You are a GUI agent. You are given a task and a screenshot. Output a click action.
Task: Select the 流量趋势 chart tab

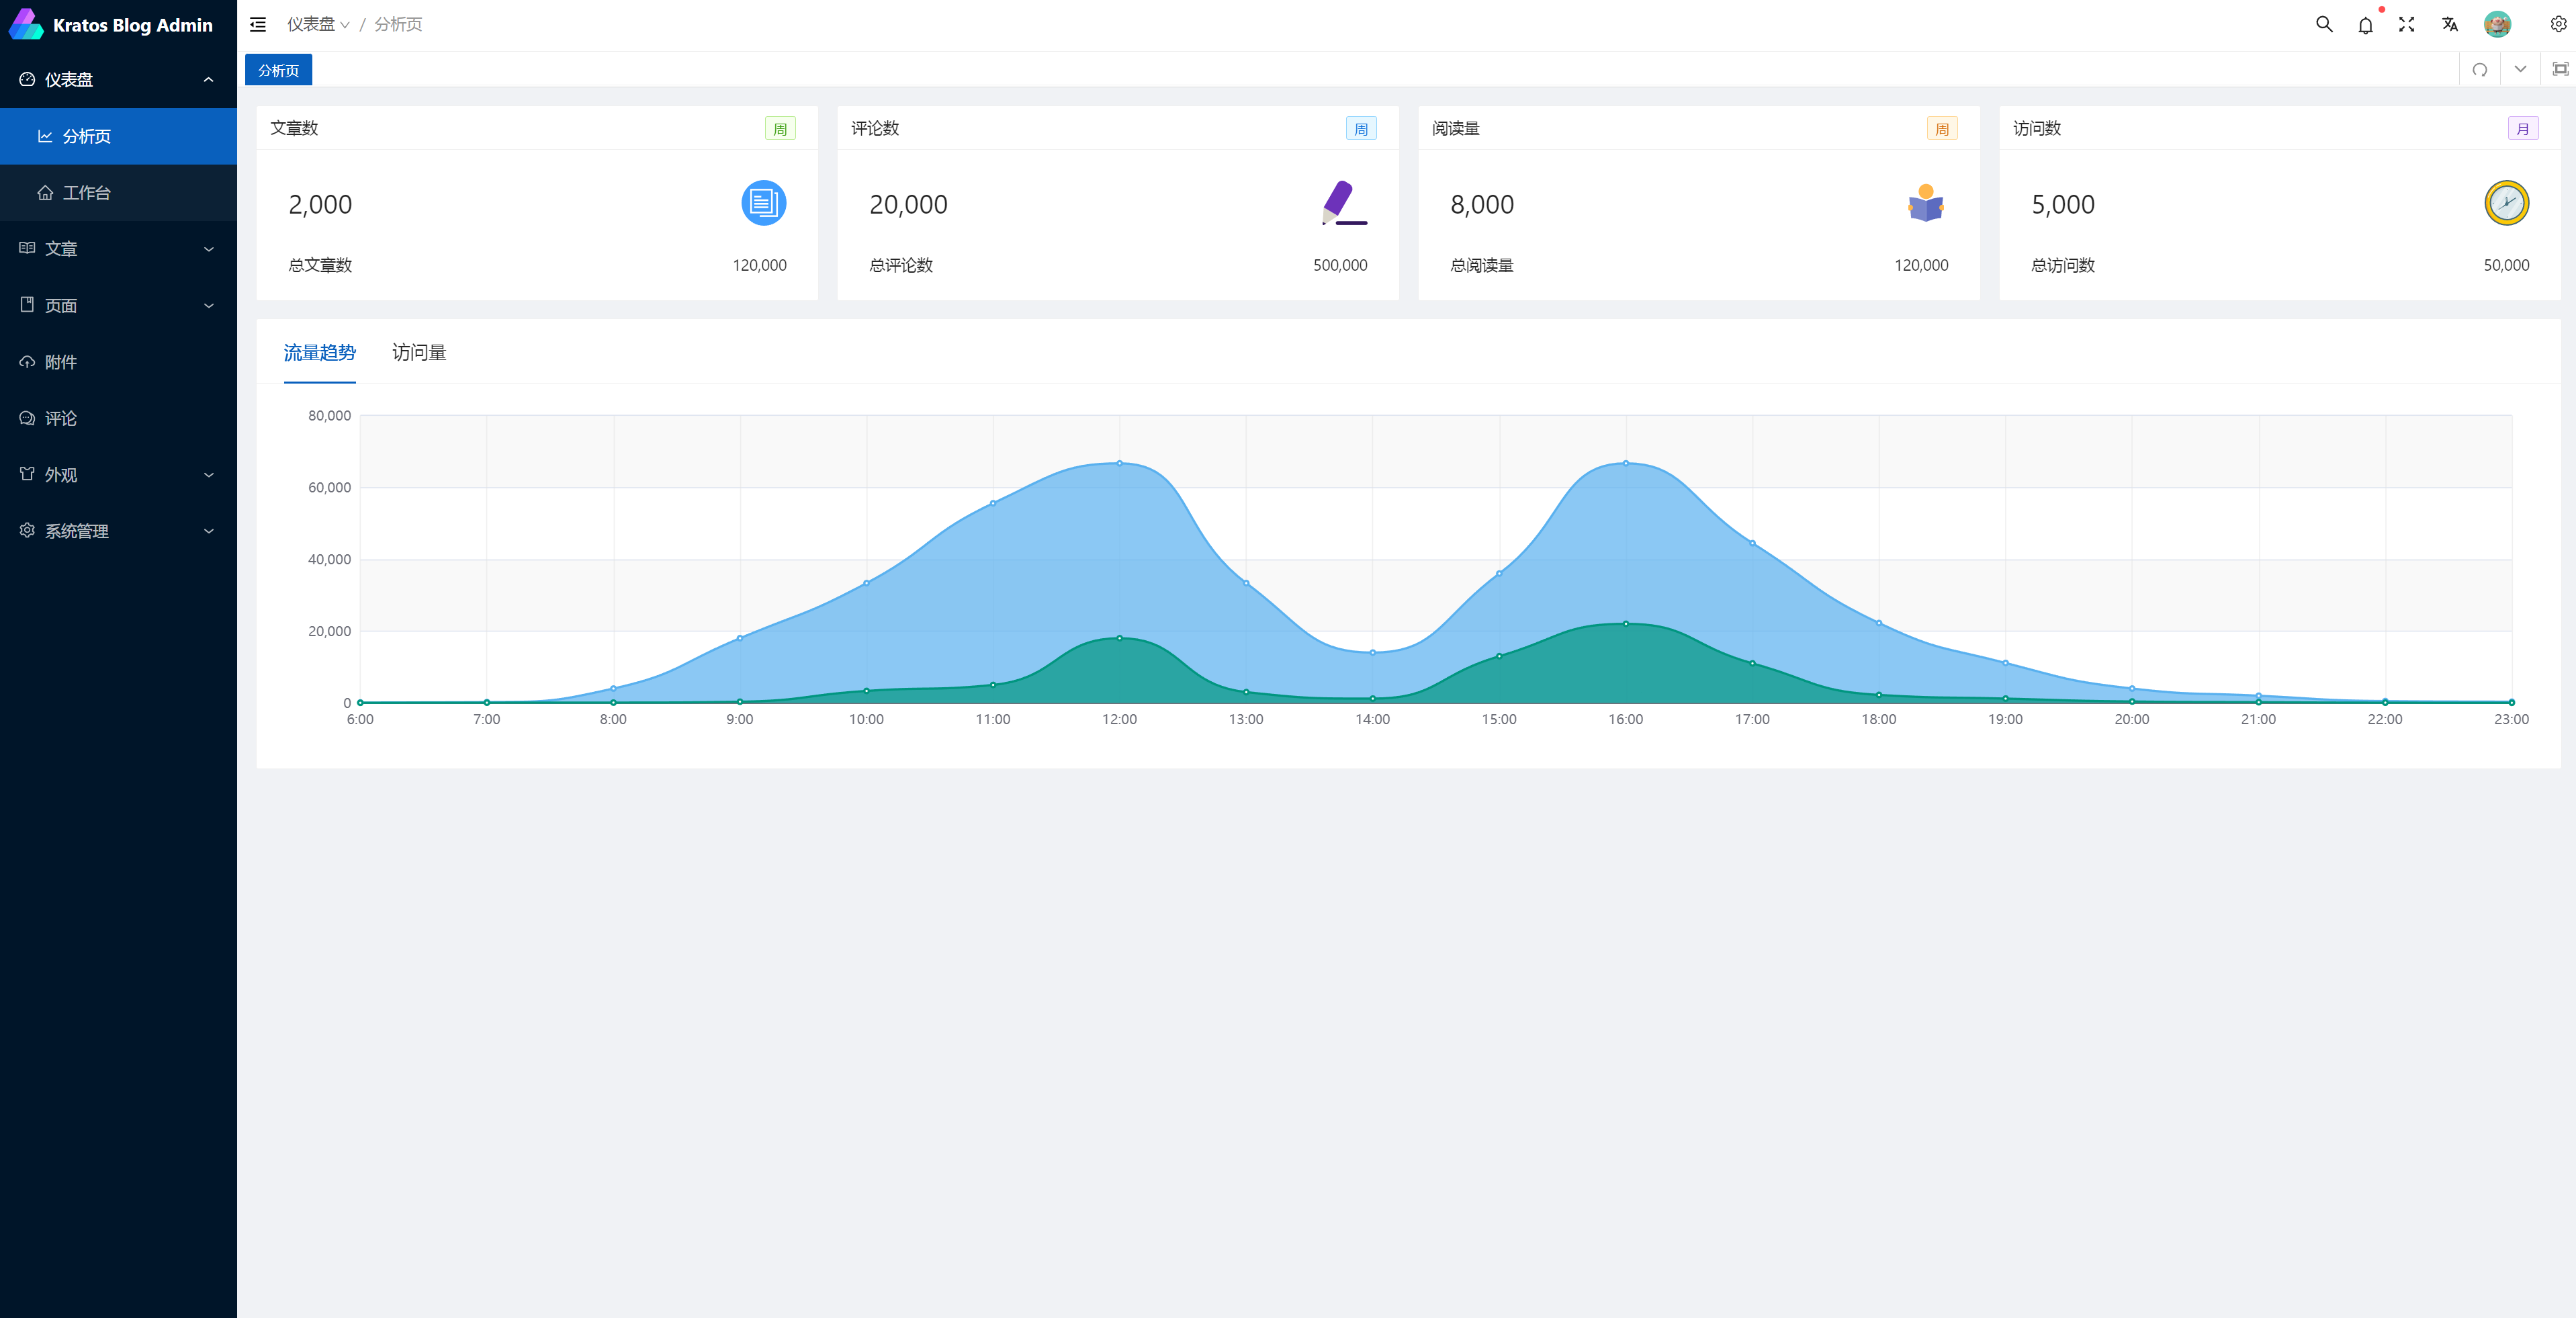(319, 352)
